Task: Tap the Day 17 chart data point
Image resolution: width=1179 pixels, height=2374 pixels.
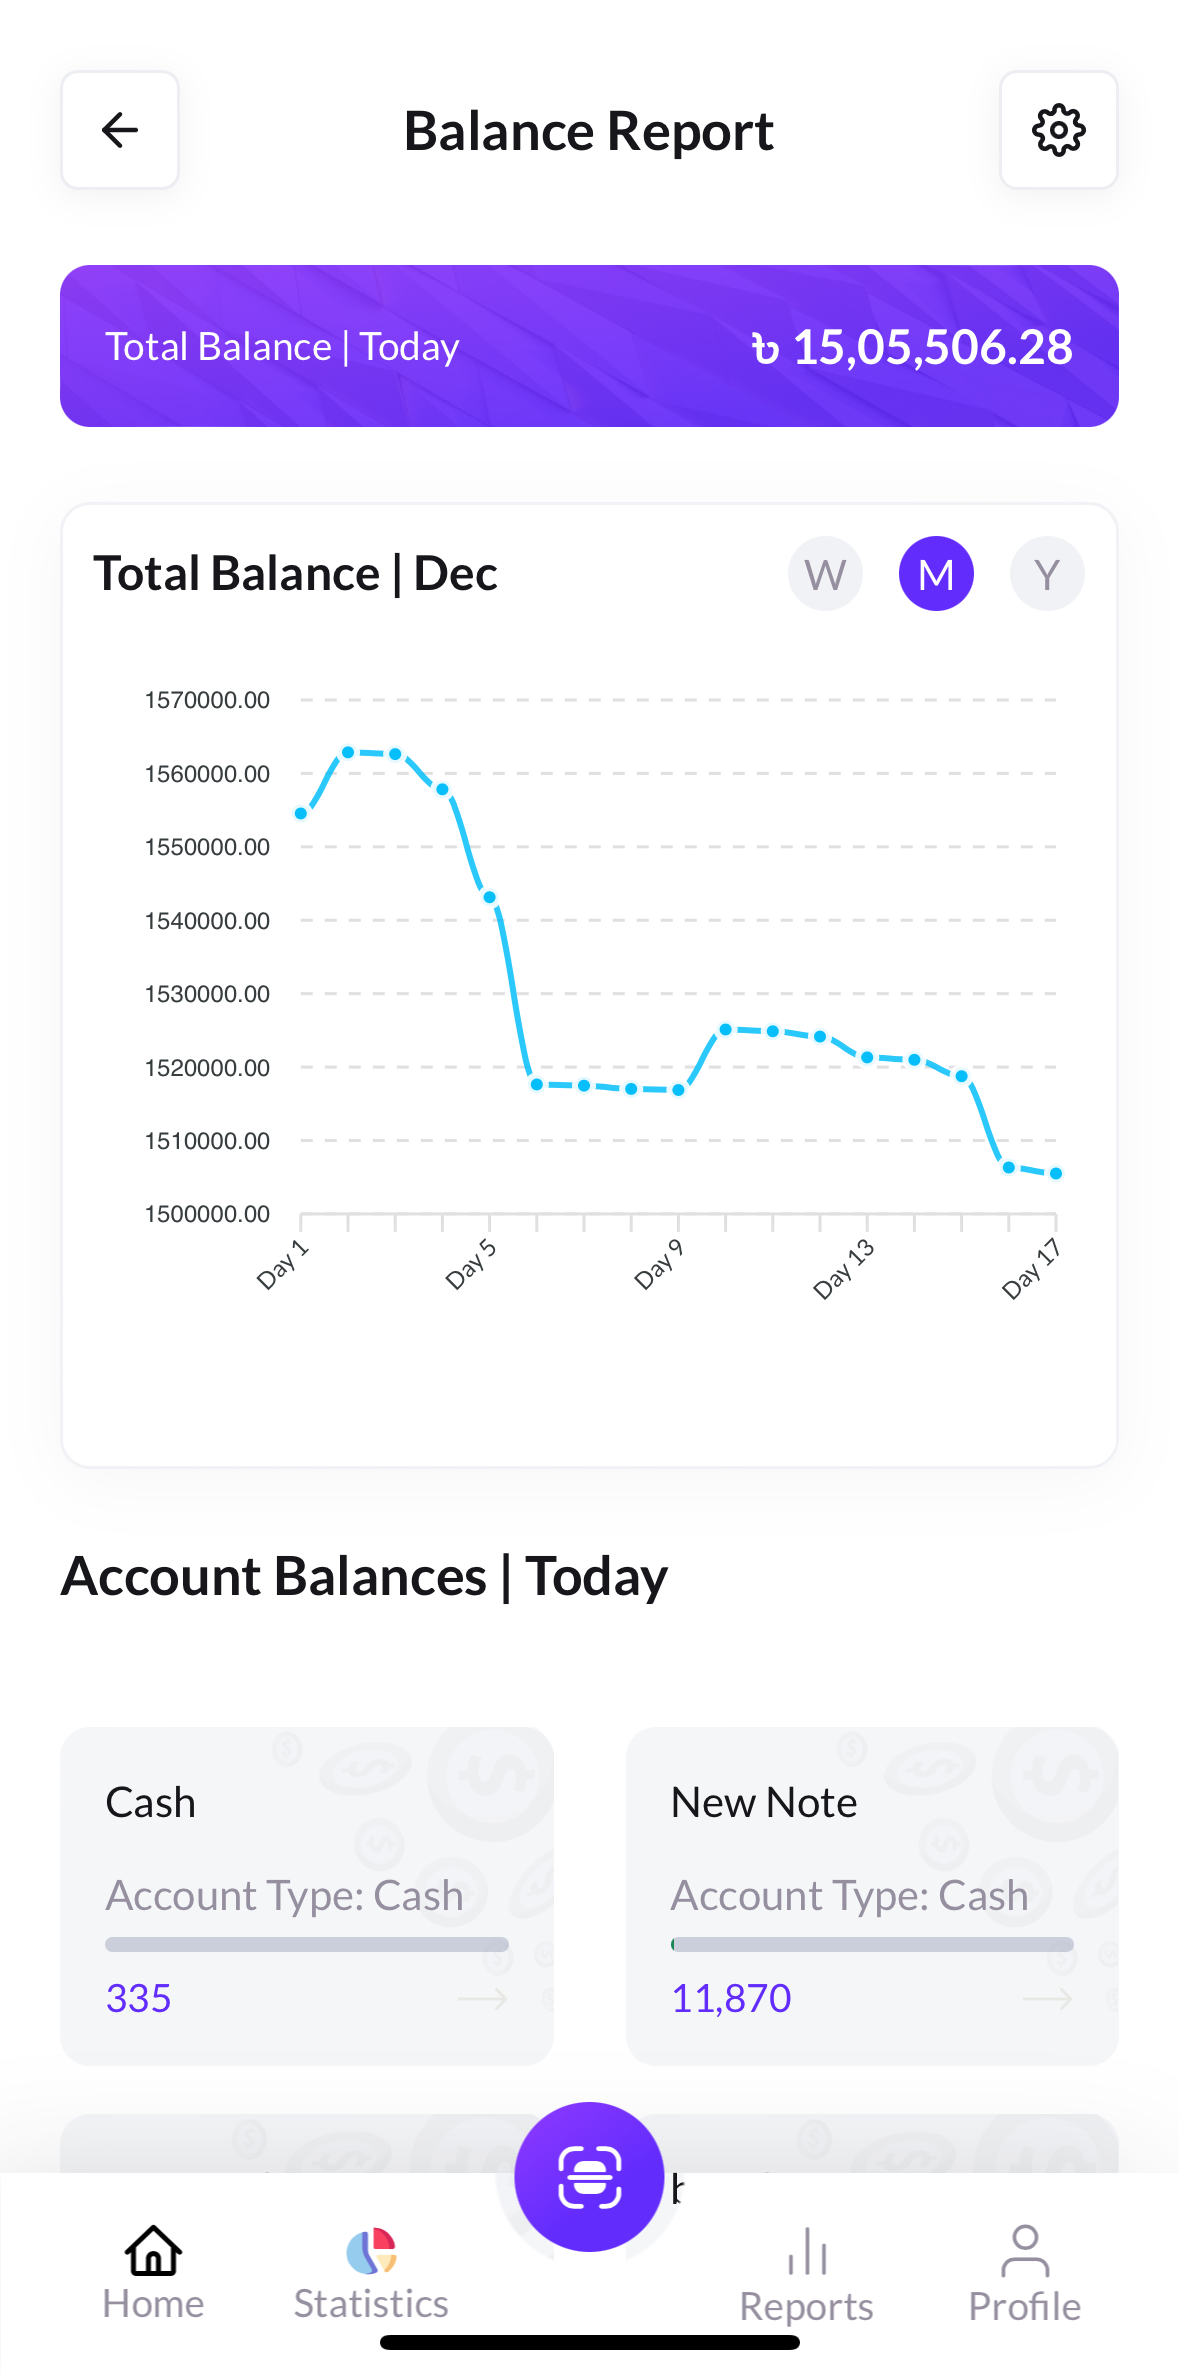Action: click(1056, 1173)
